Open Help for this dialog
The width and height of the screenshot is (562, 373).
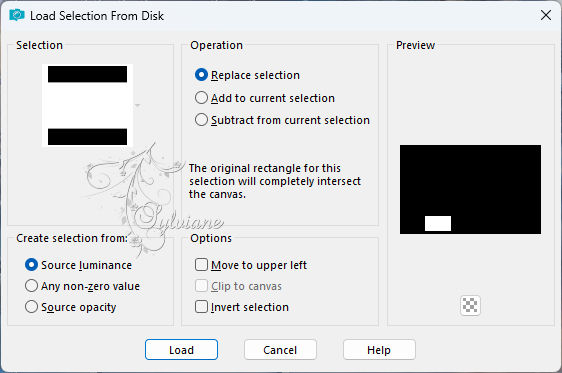click(379, 349)
